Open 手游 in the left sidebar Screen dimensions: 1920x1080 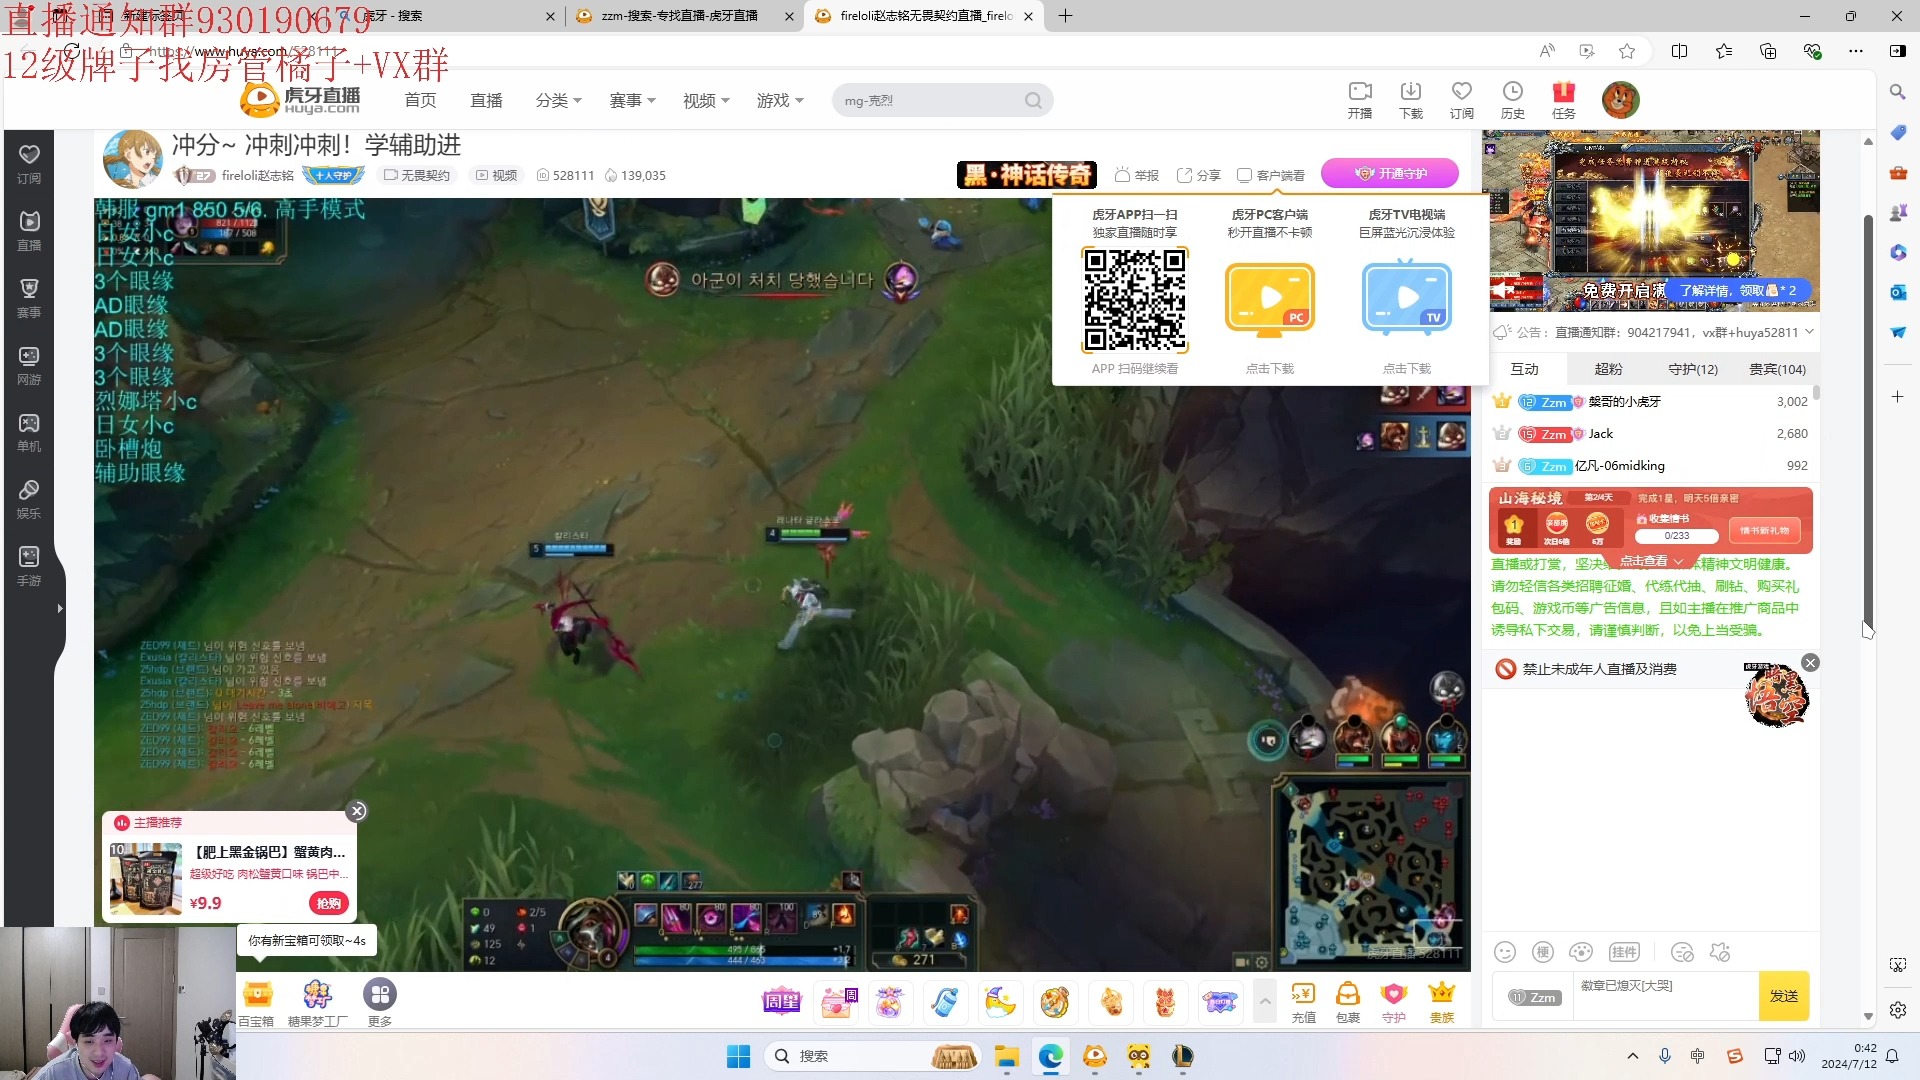coord(29,567)
